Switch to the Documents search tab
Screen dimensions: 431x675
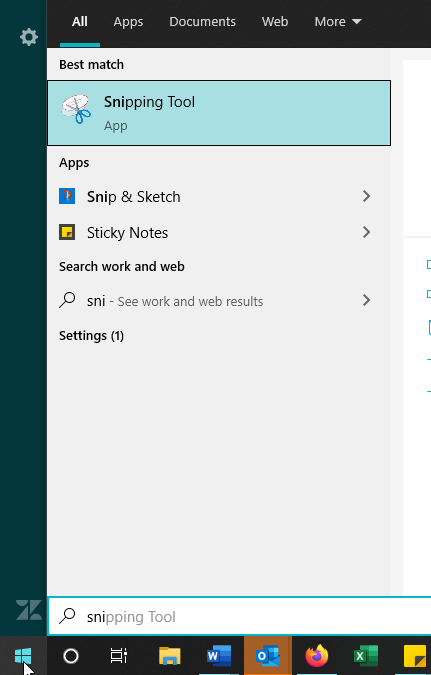click(202, 22)
